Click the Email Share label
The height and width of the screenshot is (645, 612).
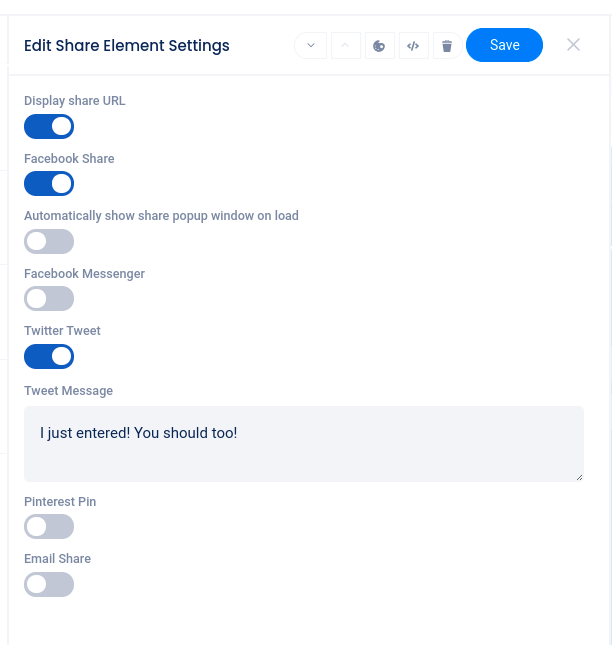pyautogui.click(x=57, y=559)
